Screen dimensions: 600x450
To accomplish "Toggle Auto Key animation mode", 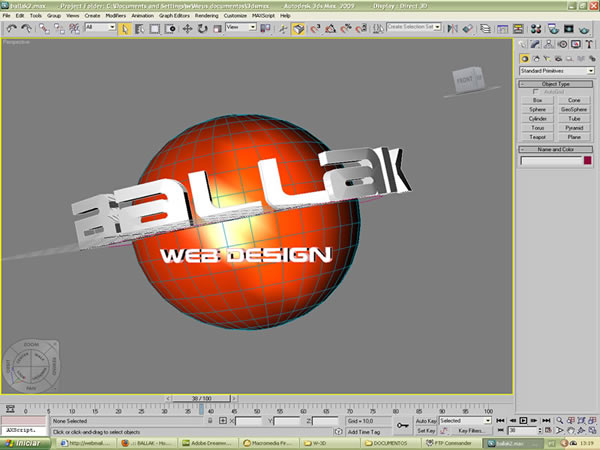I will pos(426,421).
